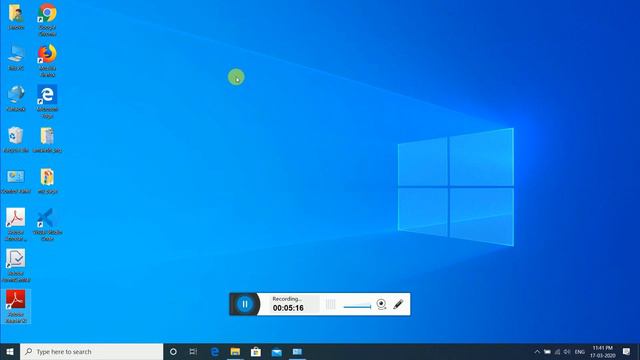
Task: Select the Recycle Bin icon
Action: (x=16, y=140)
